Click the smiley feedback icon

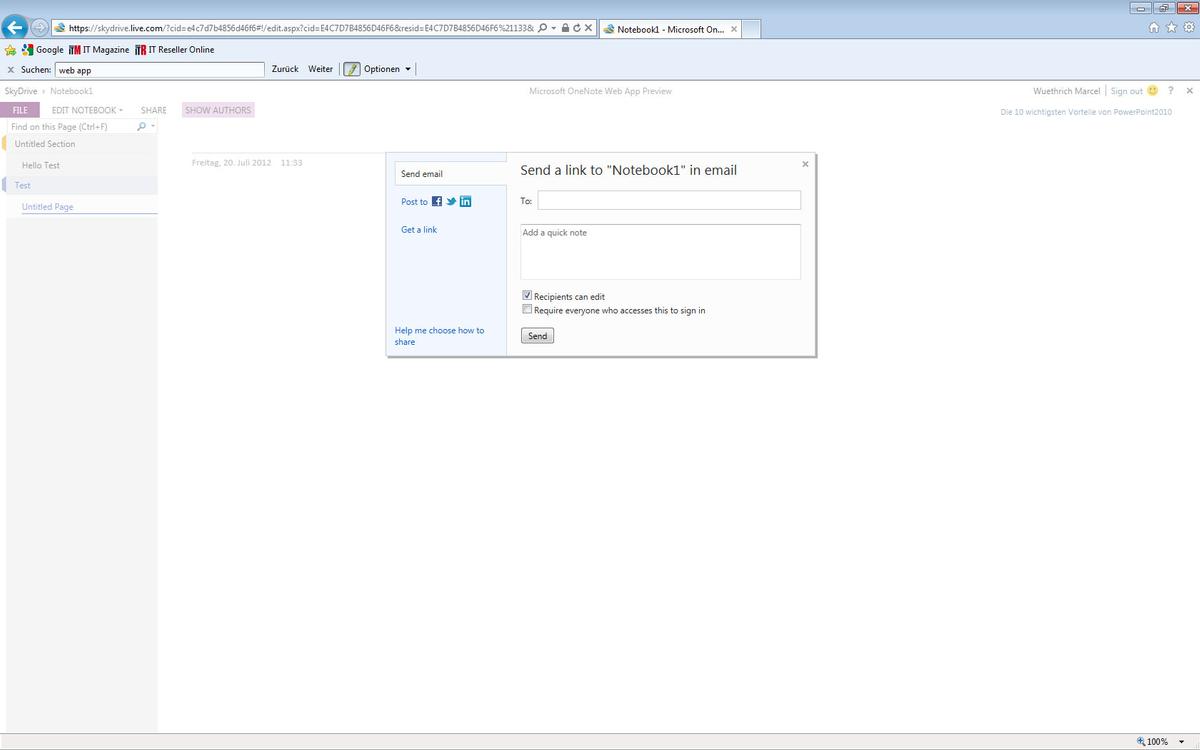tap(1153, 90)
